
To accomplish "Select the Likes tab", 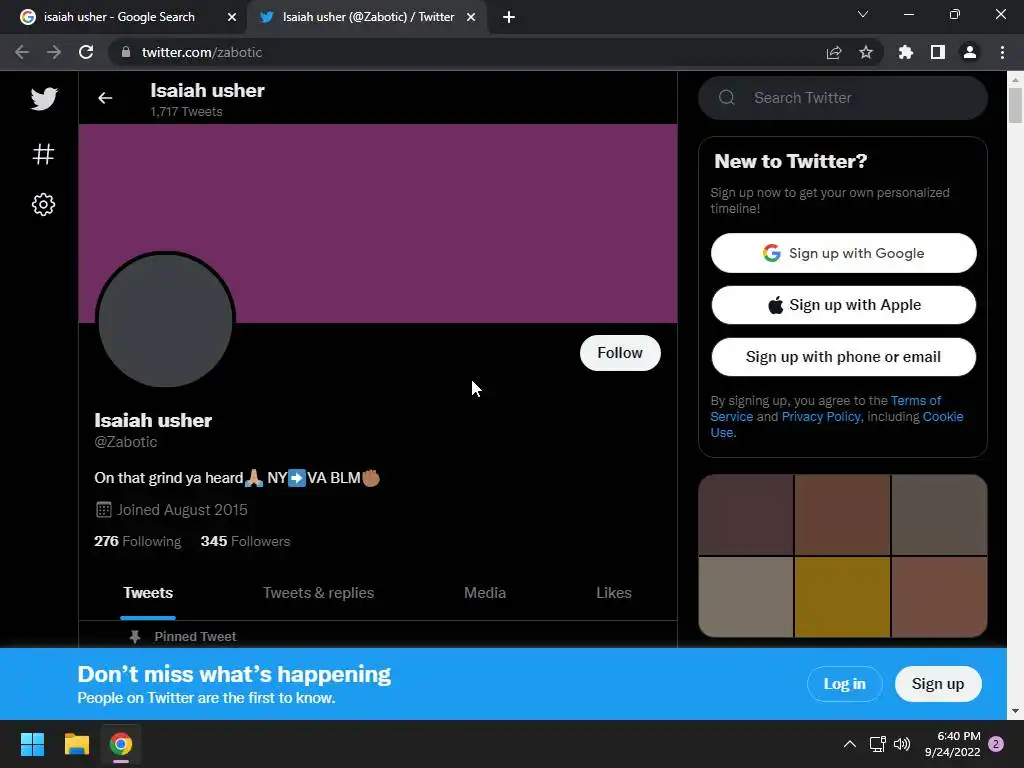I will point(614,593).
